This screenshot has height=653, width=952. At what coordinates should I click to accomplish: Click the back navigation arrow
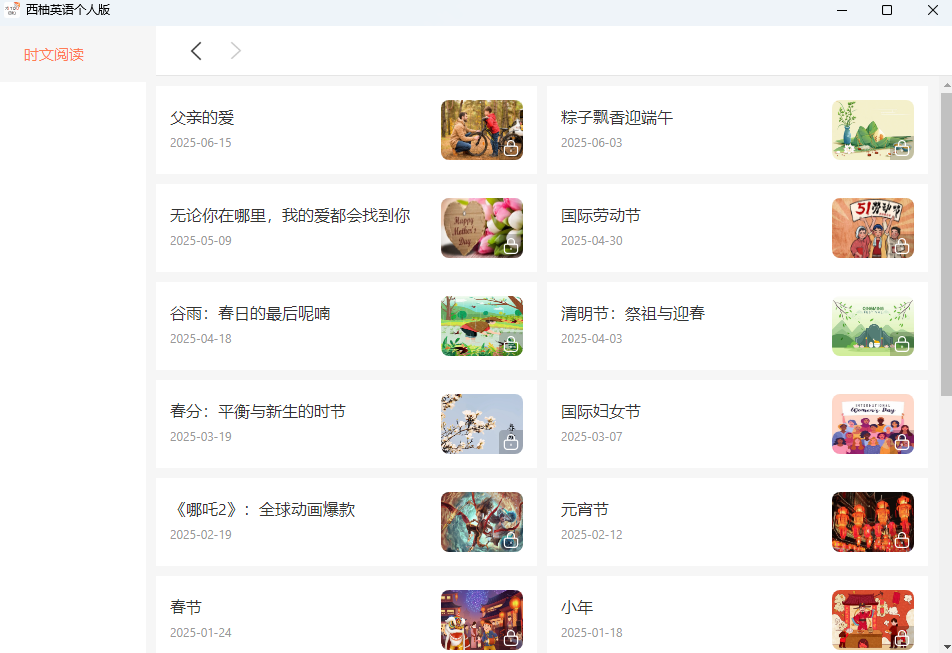[196, 50]
